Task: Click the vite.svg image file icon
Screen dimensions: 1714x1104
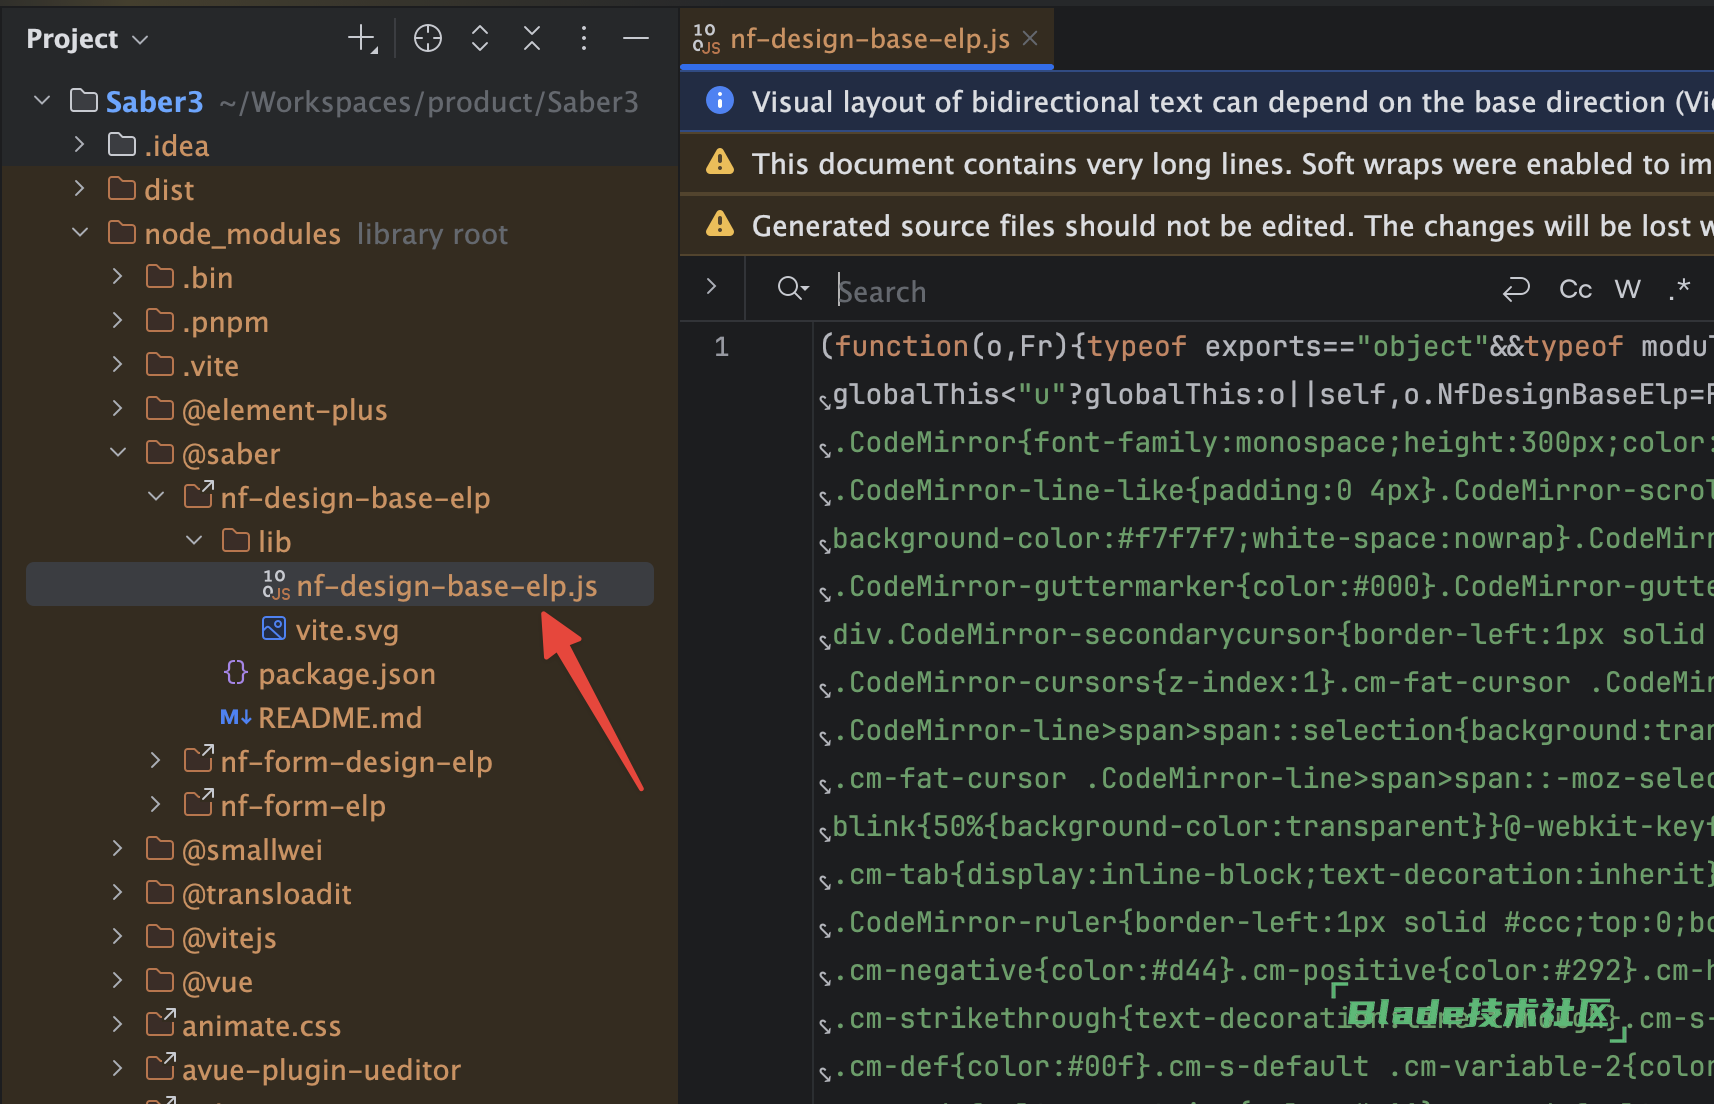Action: tap(274, 629)
